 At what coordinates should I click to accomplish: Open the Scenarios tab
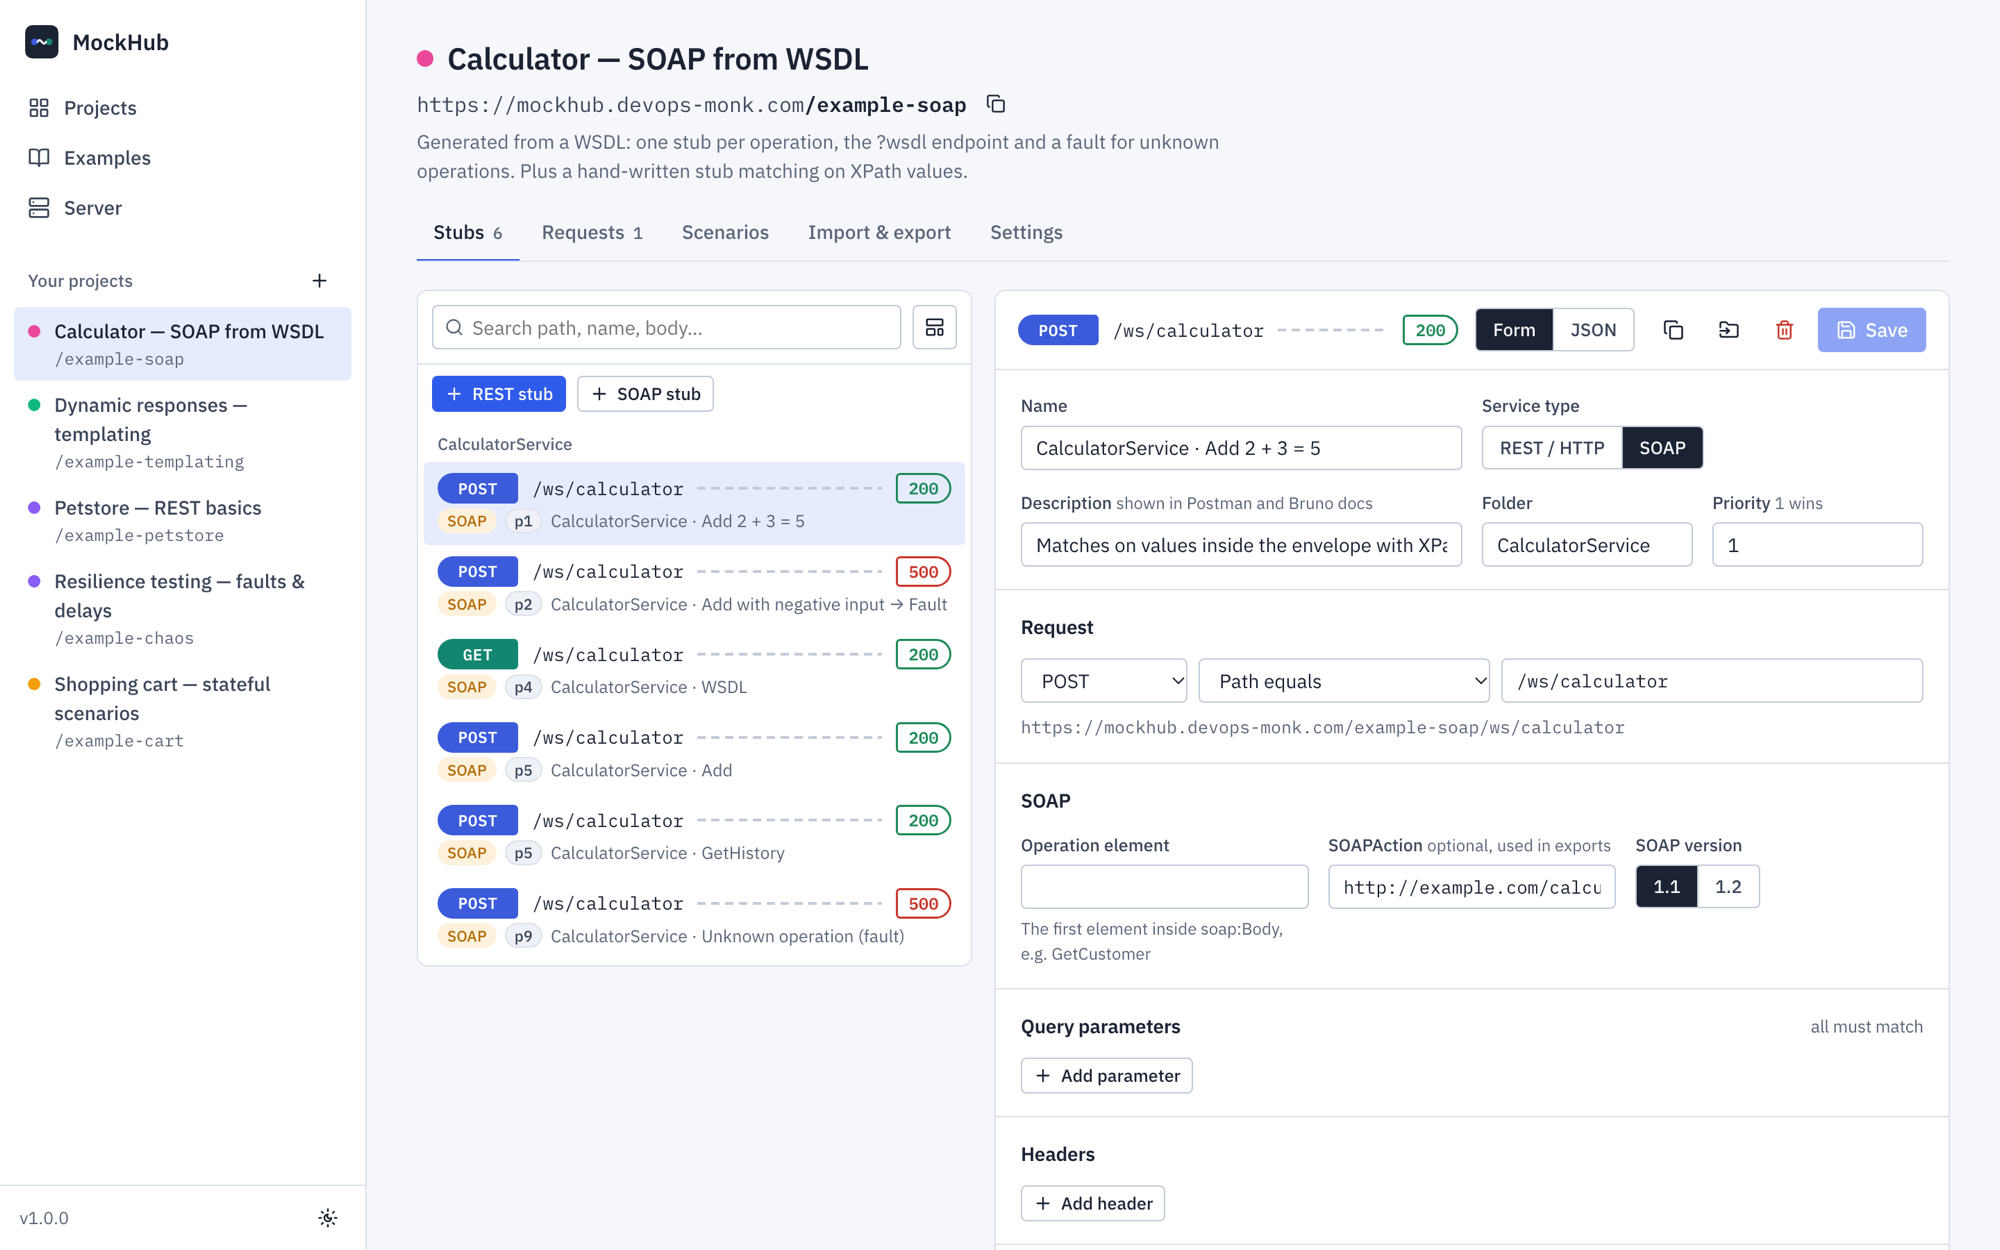725,232
